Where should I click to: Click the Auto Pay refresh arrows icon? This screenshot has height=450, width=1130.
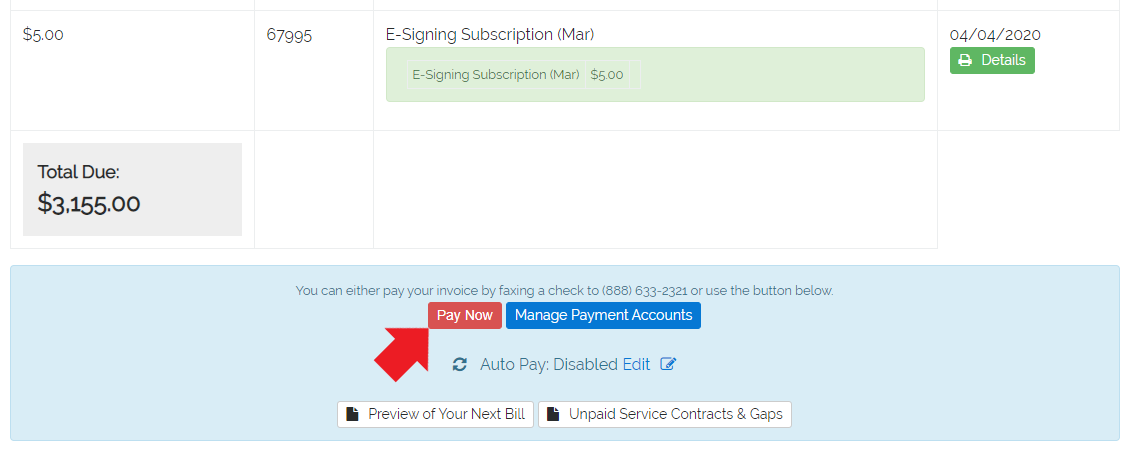click(x=460, y=365)
